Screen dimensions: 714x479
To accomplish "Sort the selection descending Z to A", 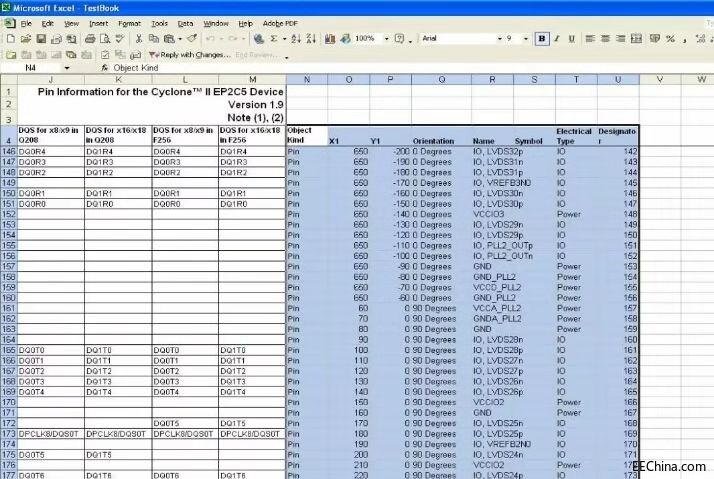I will 311,39.
